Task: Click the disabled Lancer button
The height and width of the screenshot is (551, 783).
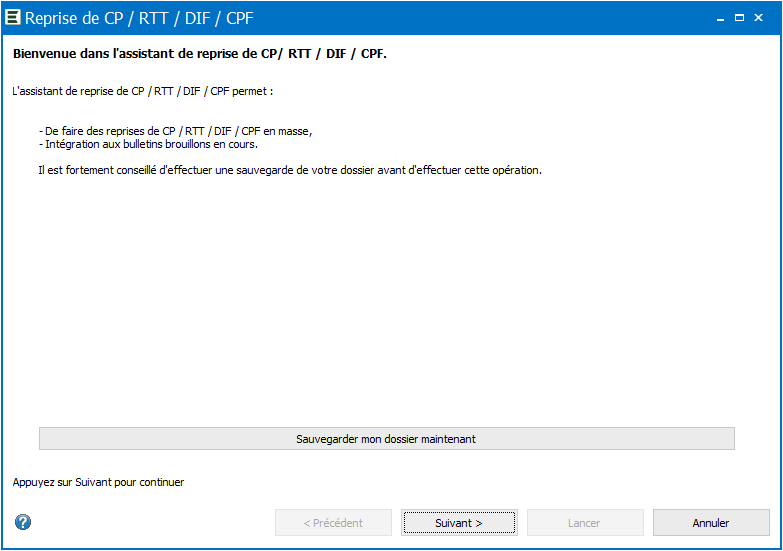Action: [x=585, y=523]
